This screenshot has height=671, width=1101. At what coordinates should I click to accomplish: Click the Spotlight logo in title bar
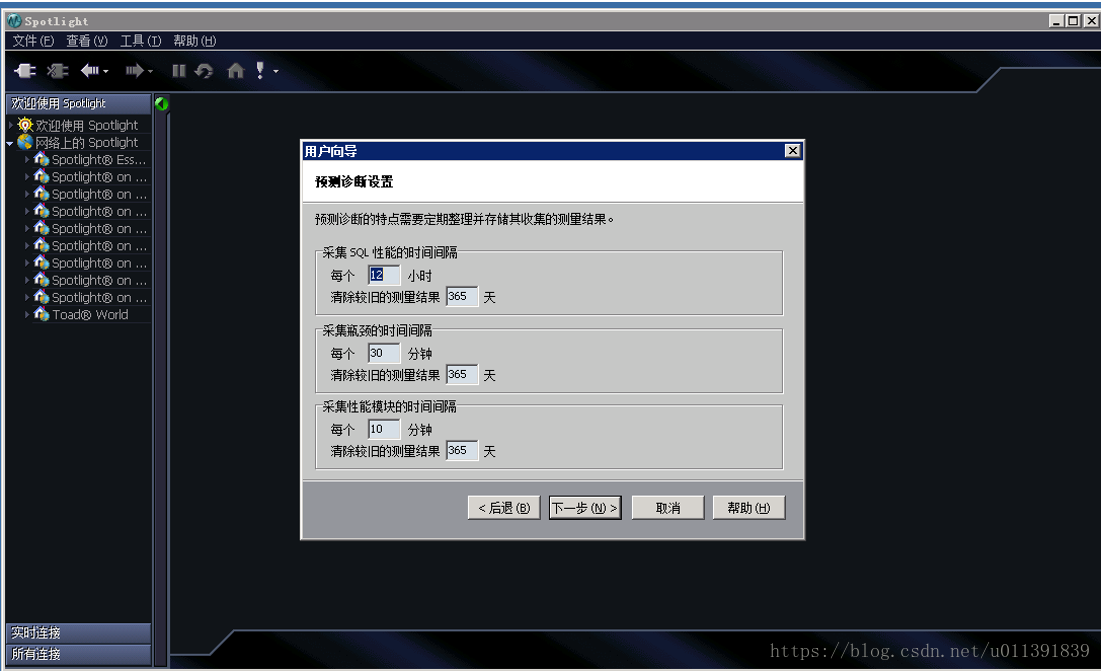tap(15, 21)
